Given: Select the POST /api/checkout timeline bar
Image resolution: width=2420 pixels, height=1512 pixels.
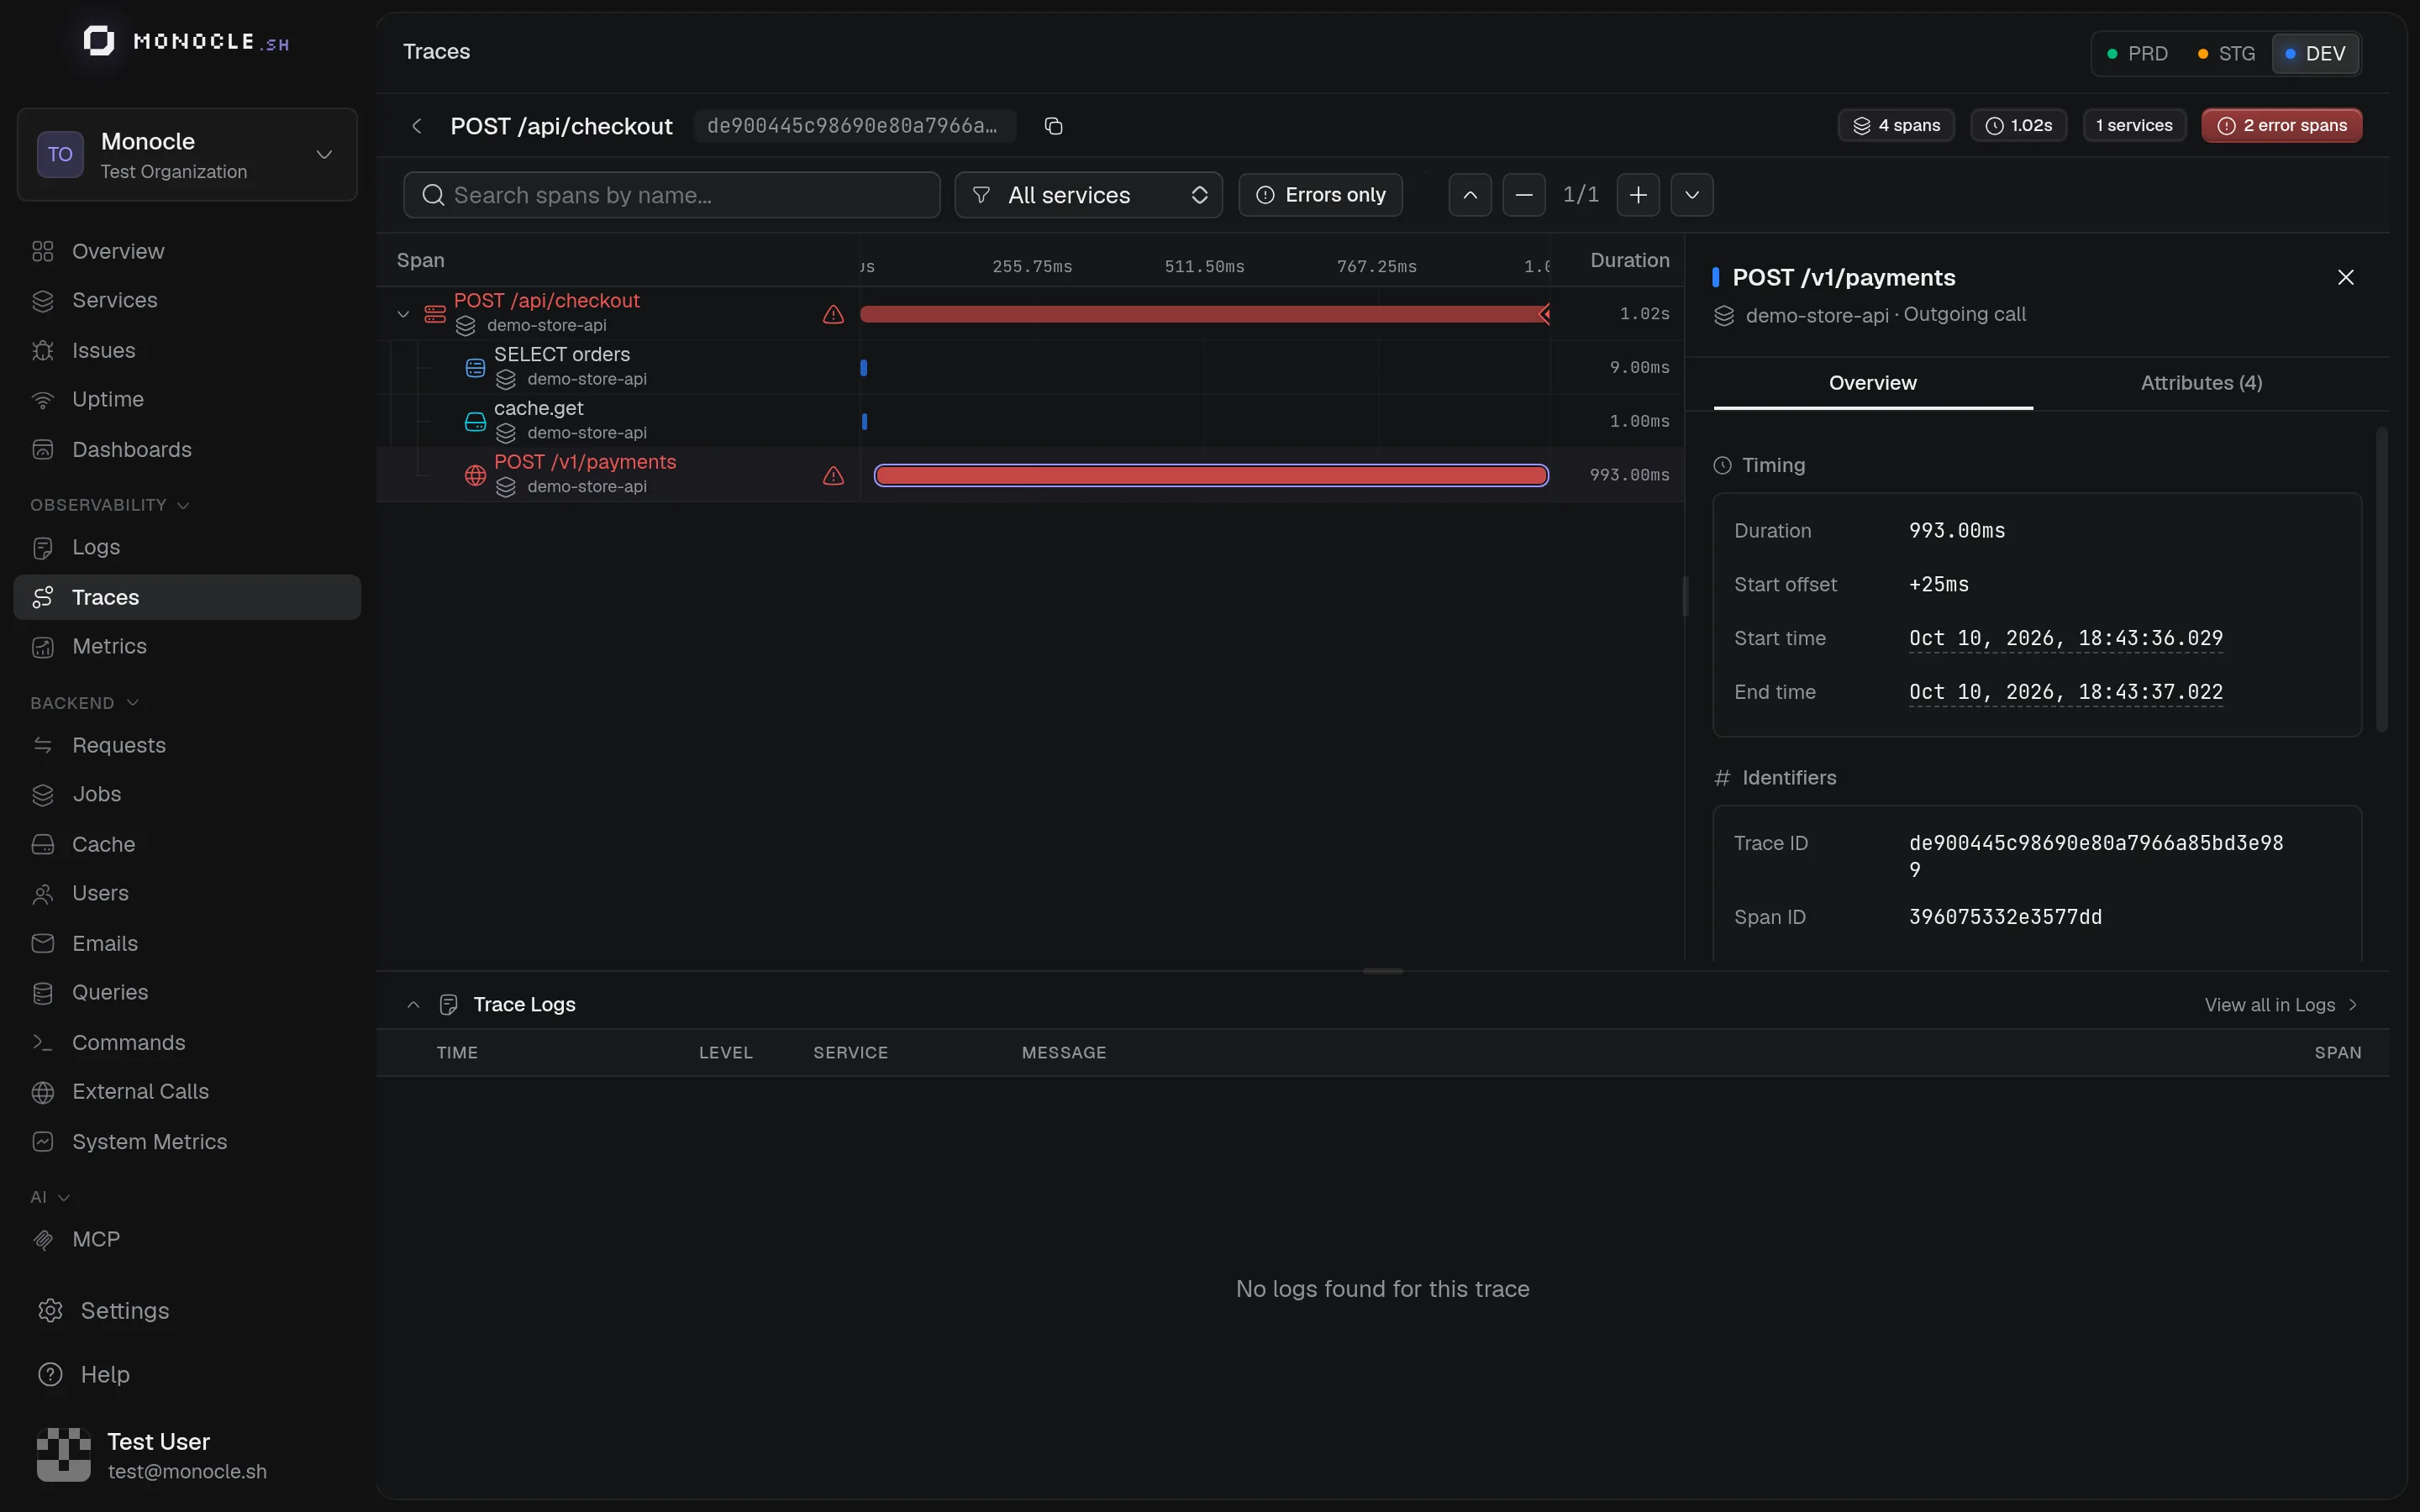Looking at the screenshot, I should pyautogui.click(x=1205, y=314).
